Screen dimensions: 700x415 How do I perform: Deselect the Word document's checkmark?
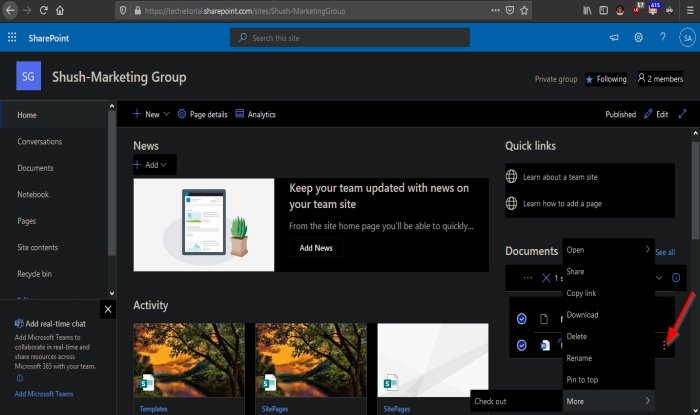coord(521,345)
